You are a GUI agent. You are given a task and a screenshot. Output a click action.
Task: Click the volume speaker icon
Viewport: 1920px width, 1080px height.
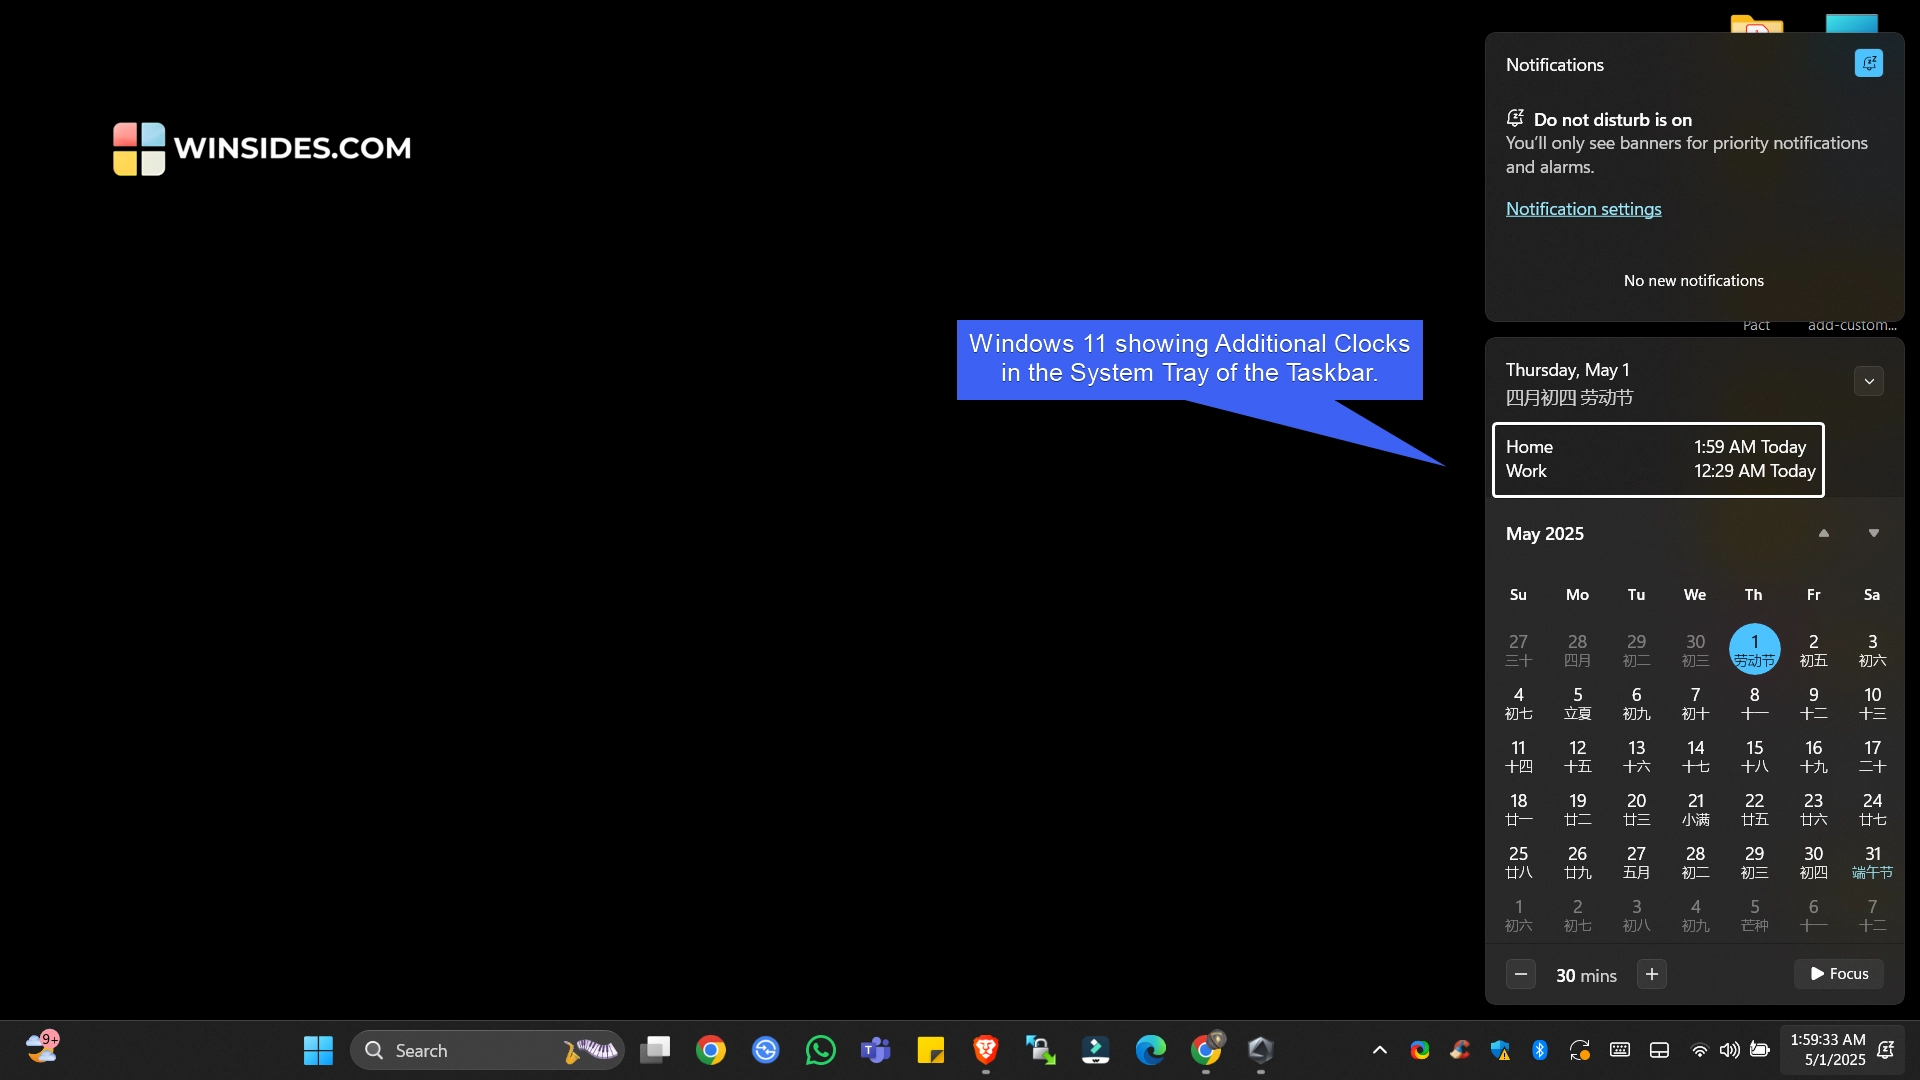[x=1729, y=1050]
